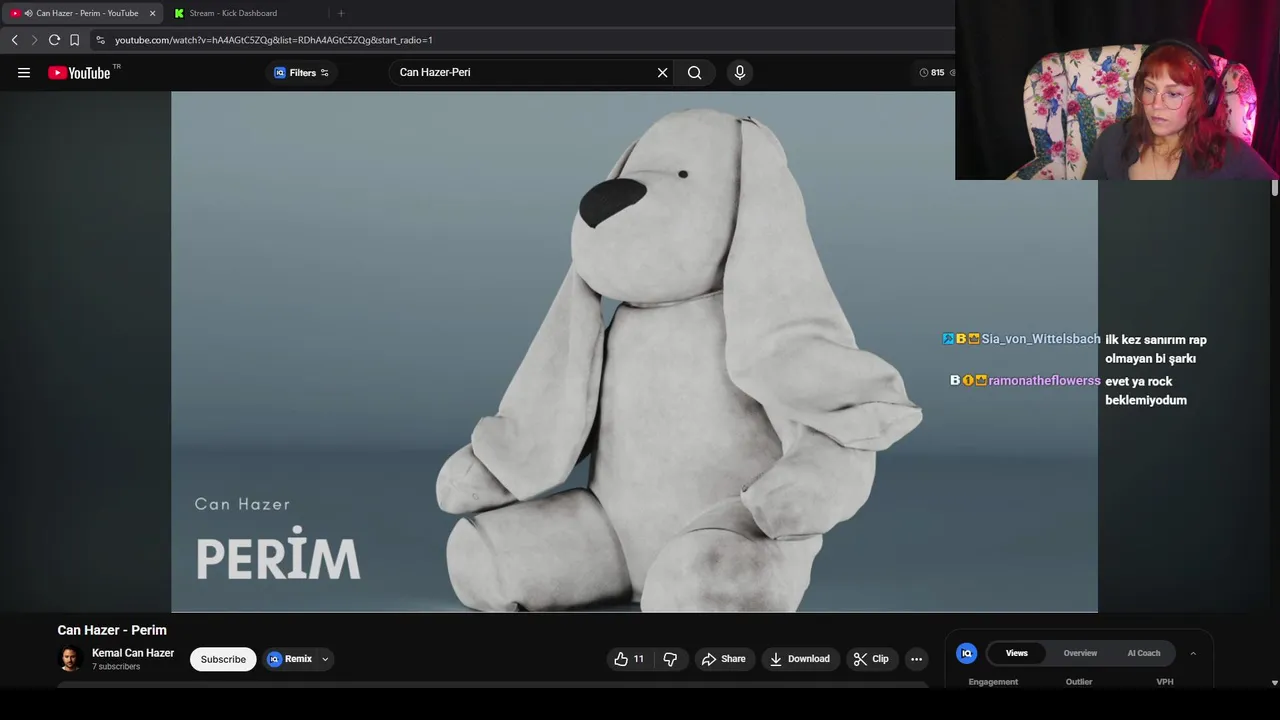1280x720 pixels.
Task: Expand the Remix dropdown arrow
Action: (x=325, y=659)
